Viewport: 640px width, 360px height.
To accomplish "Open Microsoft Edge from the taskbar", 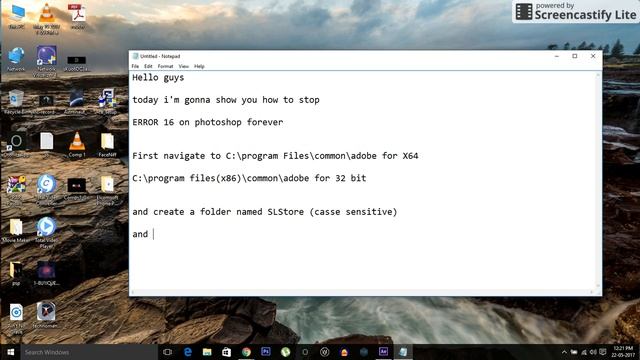I will pyautogui.click(x=187, y=352).
